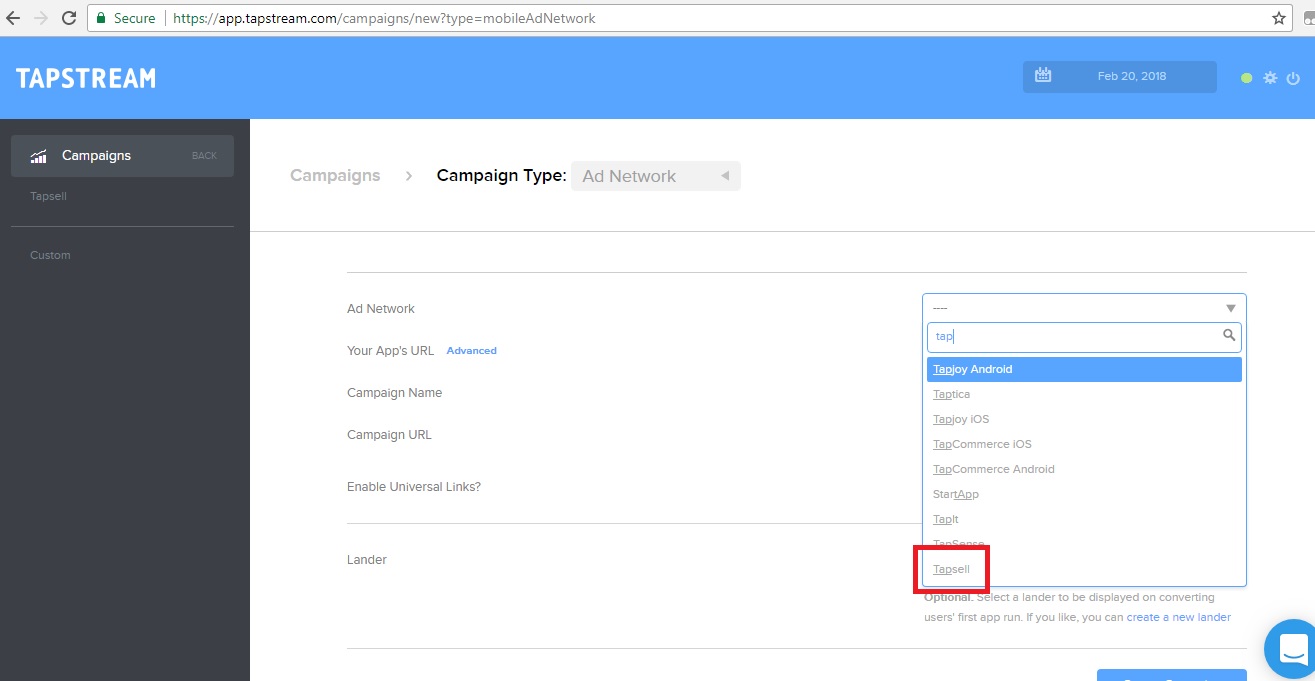This screenshot has width=1315, height=681.
Task: Select Custom in the left sidebar
Action: [50, 255]
